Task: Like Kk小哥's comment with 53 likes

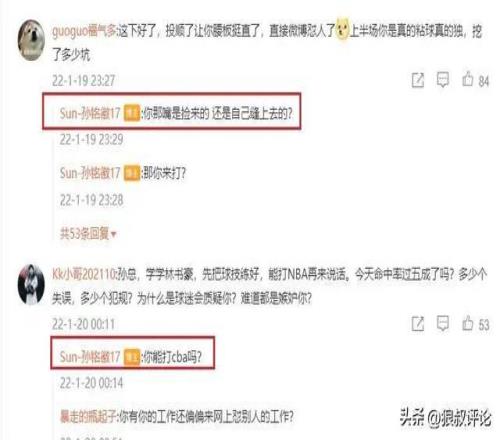Action: tap(468, 323)
